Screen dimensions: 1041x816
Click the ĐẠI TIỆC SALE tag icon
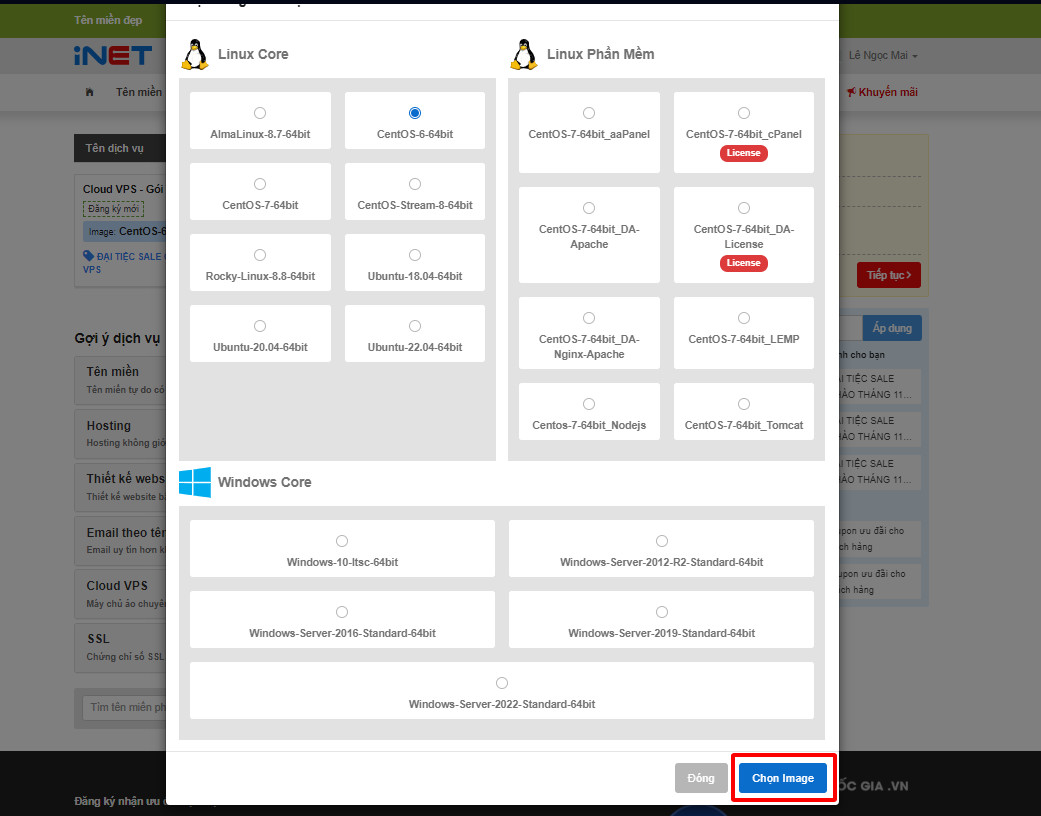[88, 256]
